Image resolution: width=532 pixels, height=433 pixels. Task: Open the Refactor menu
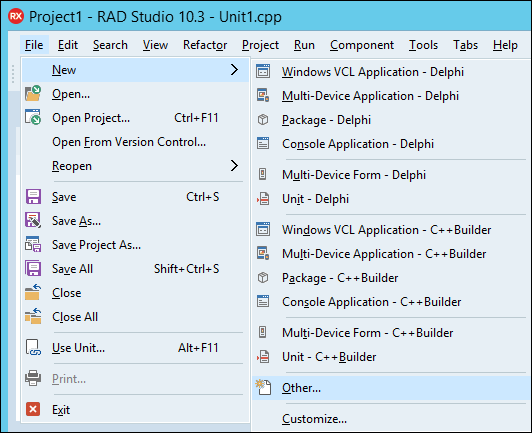pos(205,45)
